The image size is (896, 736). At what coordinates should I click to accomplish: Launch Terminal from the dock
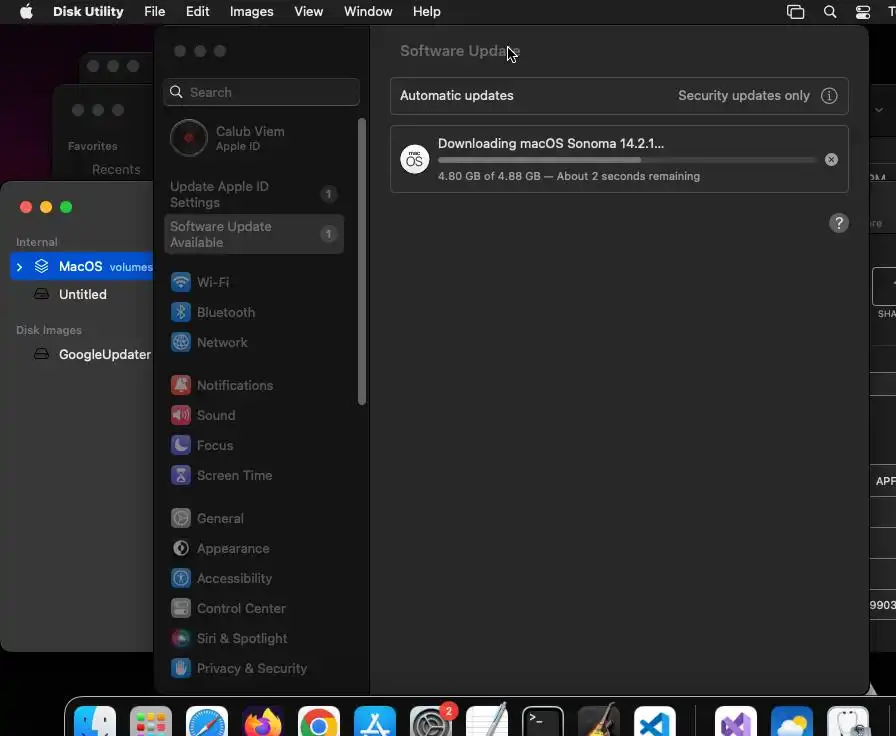coord(543,721)
